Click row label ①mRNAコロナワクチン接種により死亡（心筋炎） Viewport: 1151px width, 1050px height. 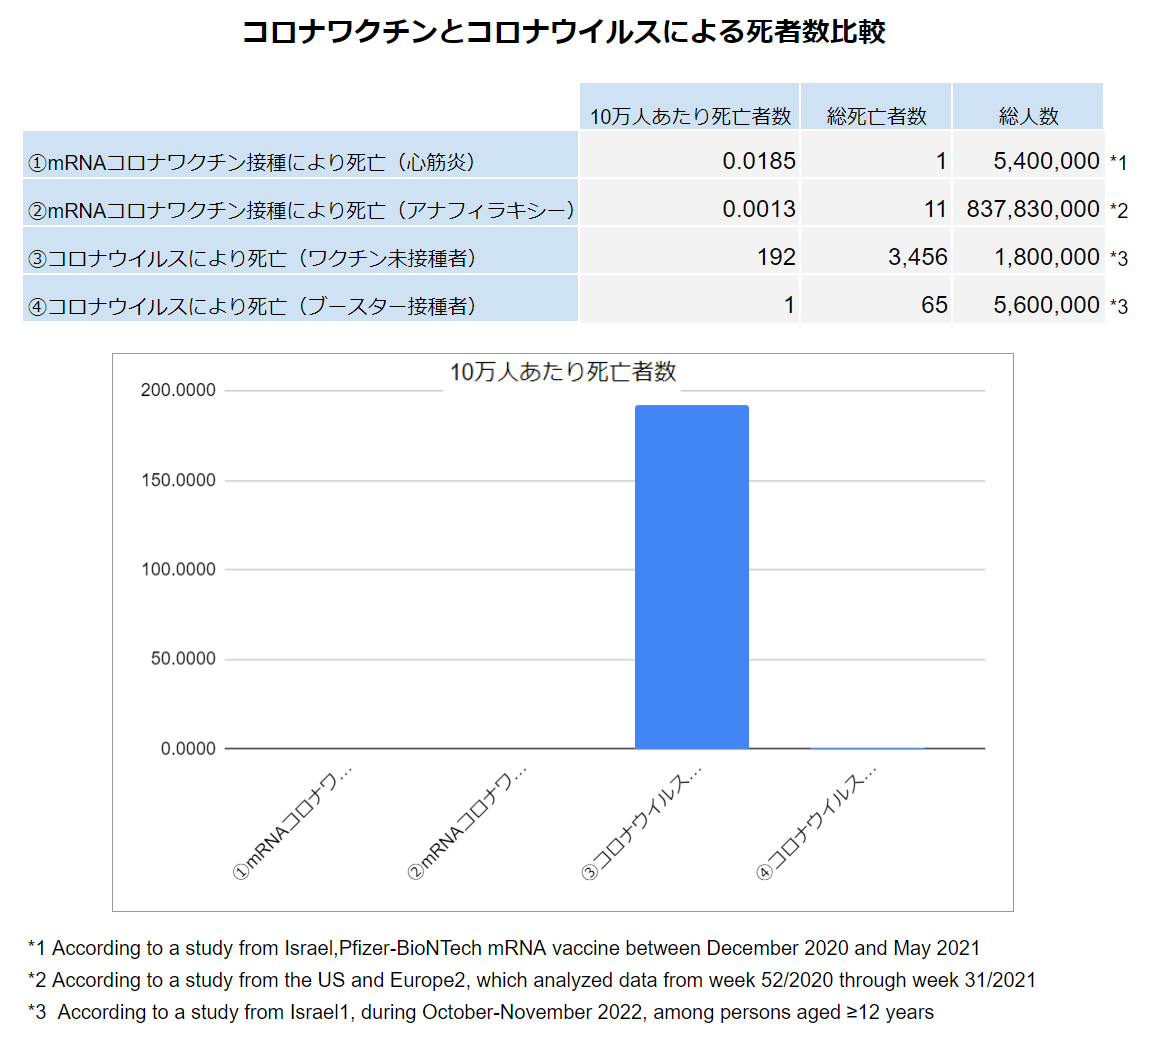pos(300,155)
